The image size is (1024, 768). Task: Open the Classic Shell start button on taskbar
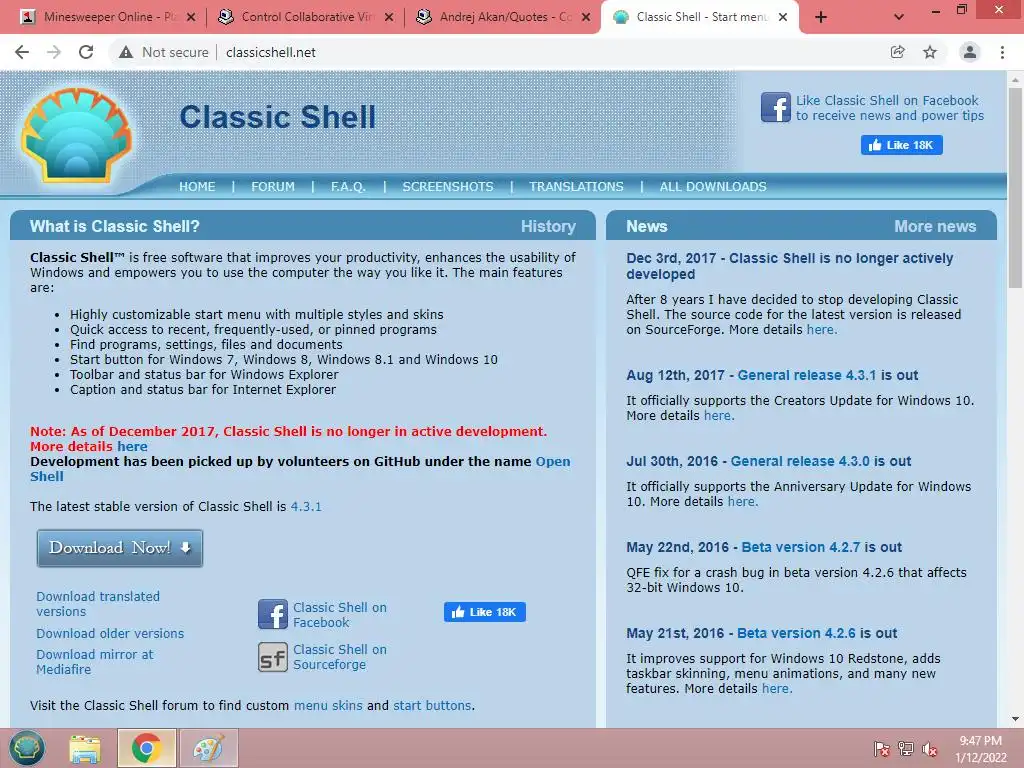tap(27, 748)
